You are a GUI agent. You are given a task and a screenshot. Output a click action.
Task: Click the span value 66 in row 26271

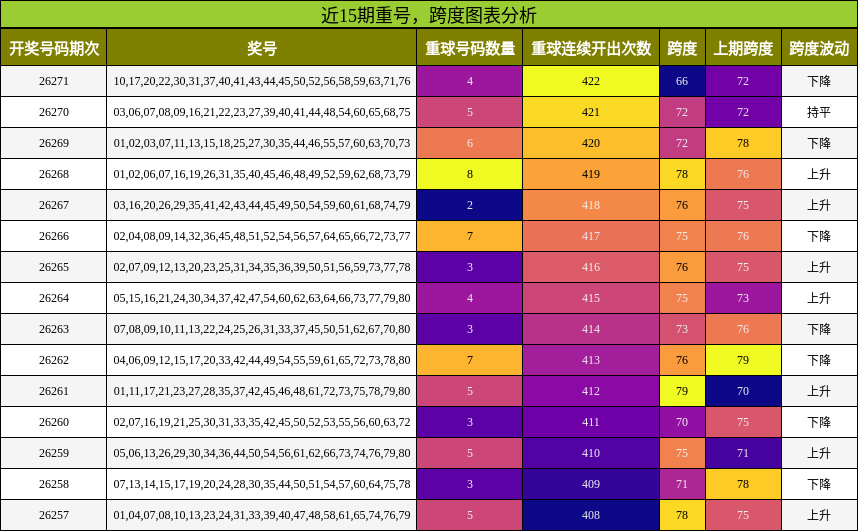(x=682, y=81)
